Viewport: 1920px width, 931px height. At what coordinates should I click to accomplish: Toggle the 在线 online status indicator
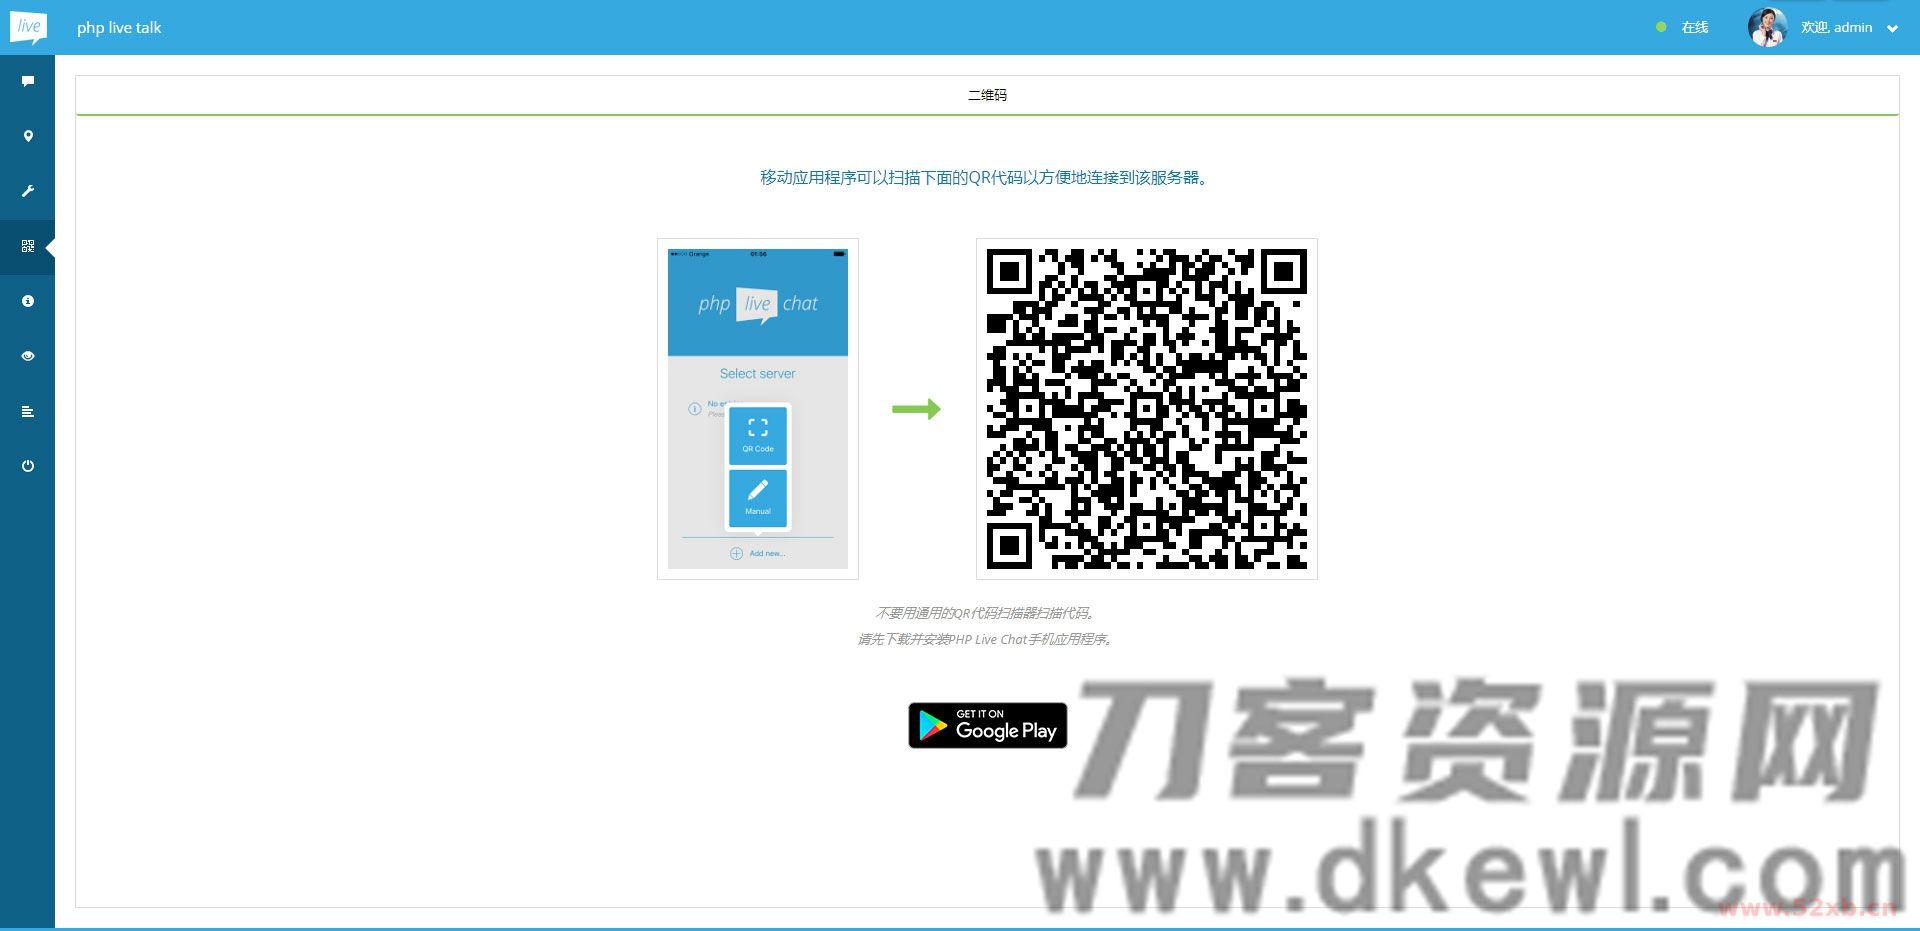tap(1684, 28)
